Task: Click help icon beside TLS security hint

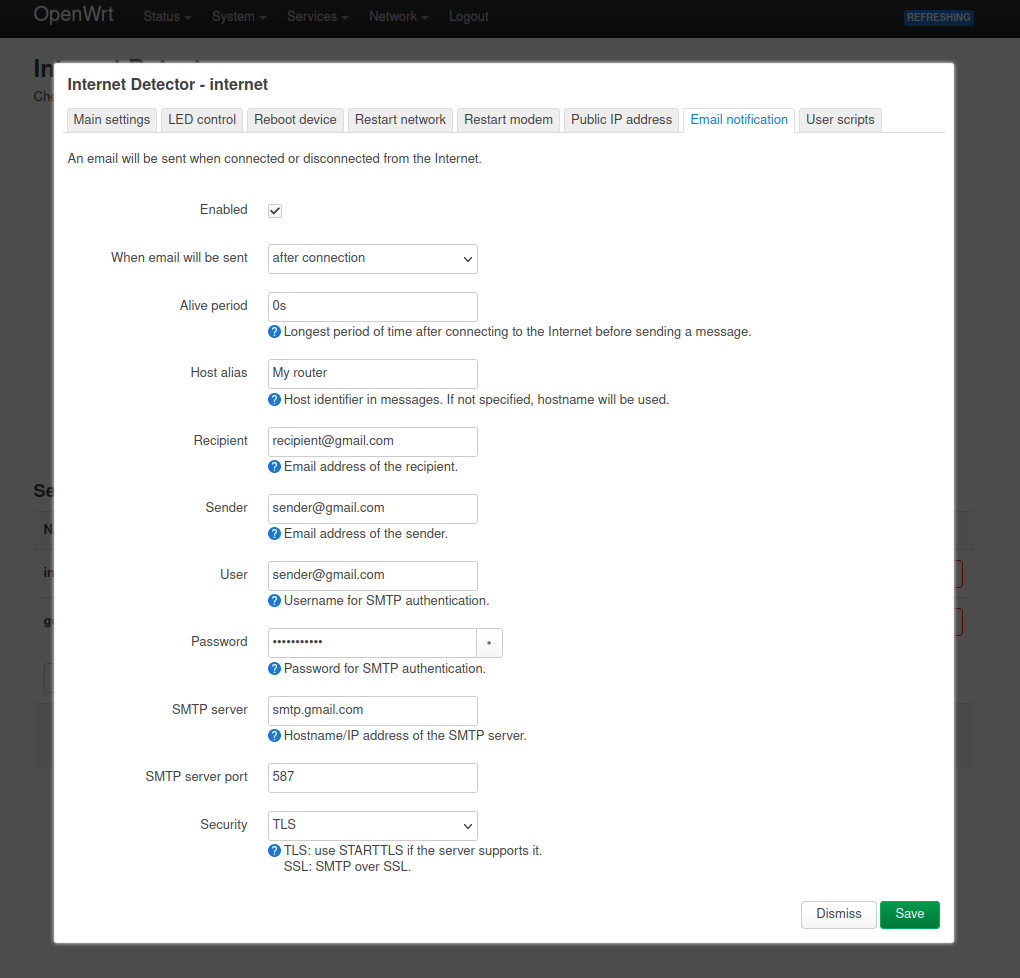Action: click(x=274, y=851)
